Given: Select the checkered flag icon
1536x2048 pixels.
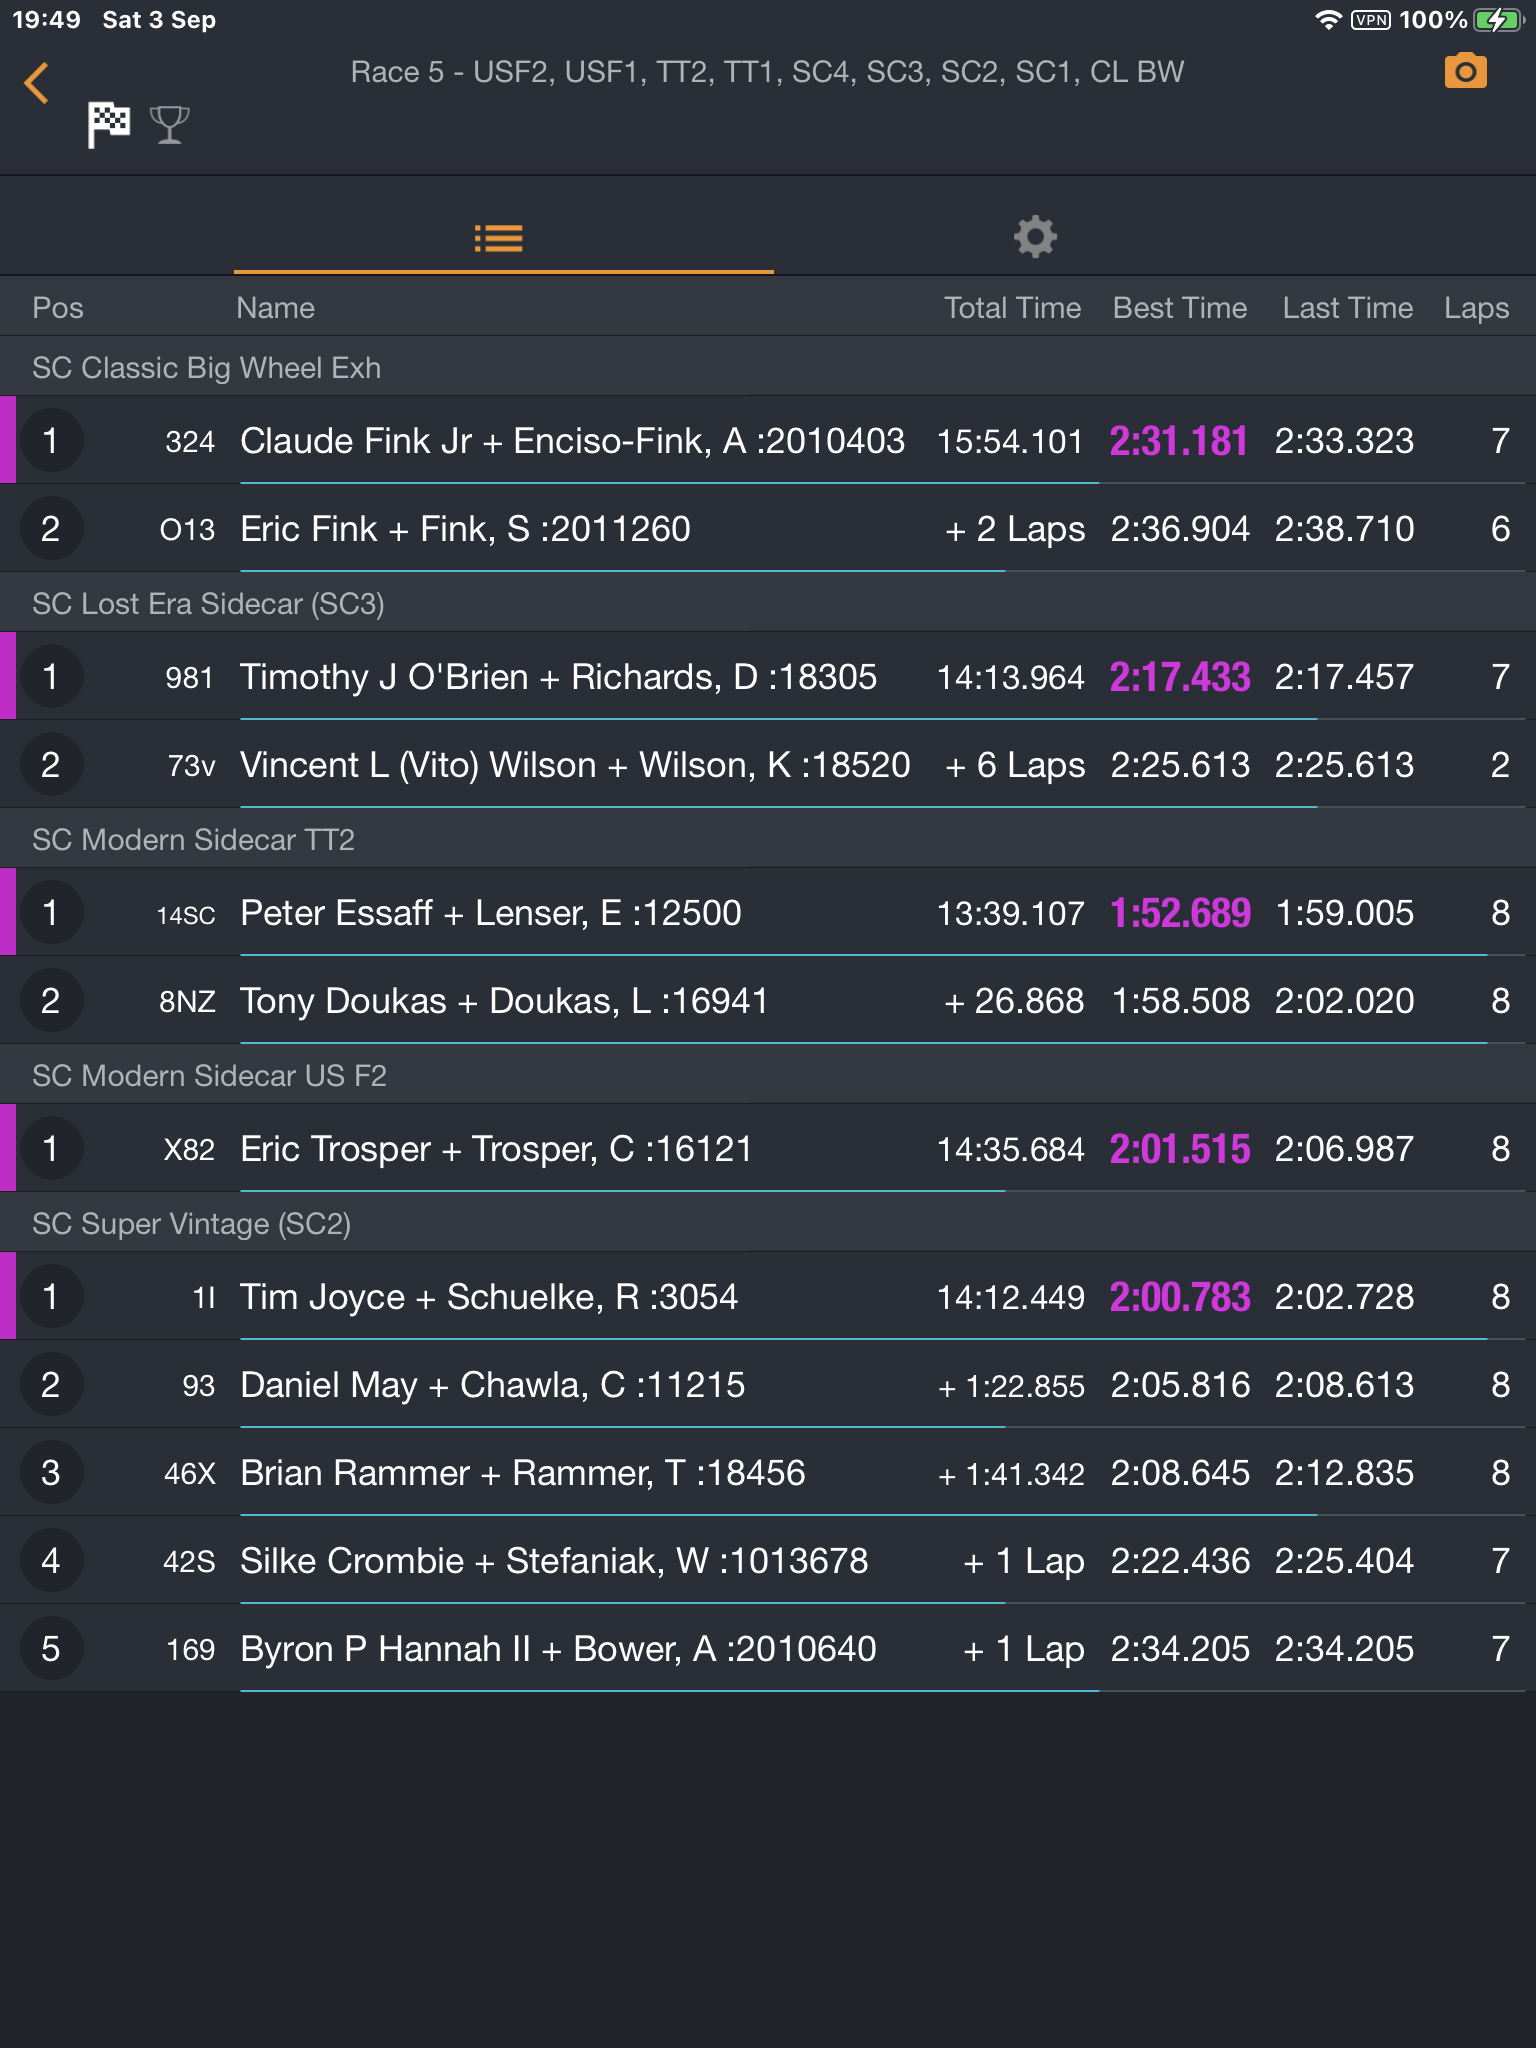Looking at the screenshot, I should coord(108,125).
